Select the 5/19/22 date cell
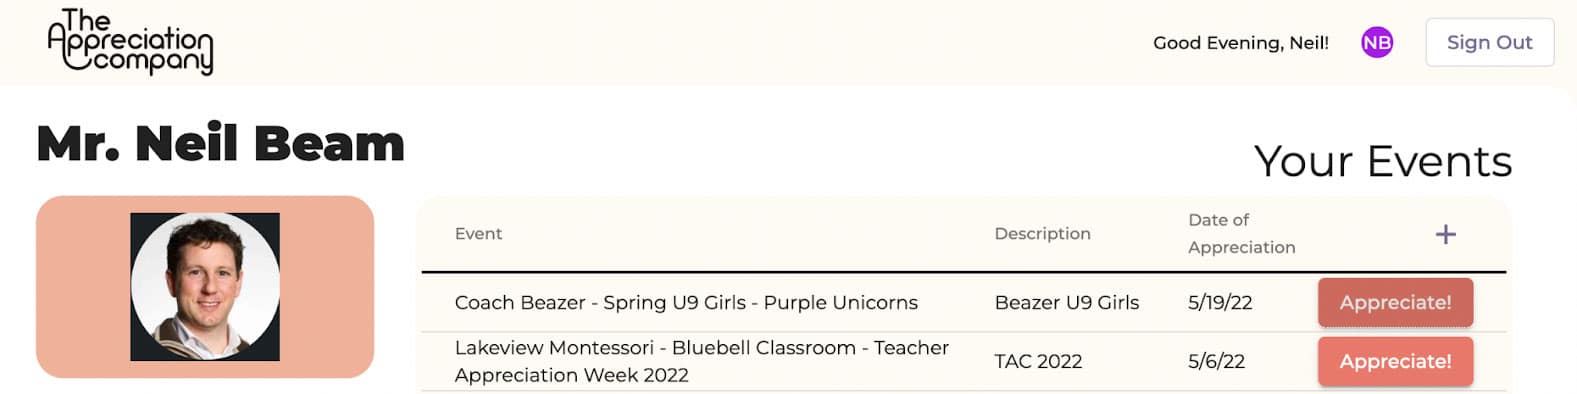The height and width of the screenshot is (394, 1577). 1220,302
